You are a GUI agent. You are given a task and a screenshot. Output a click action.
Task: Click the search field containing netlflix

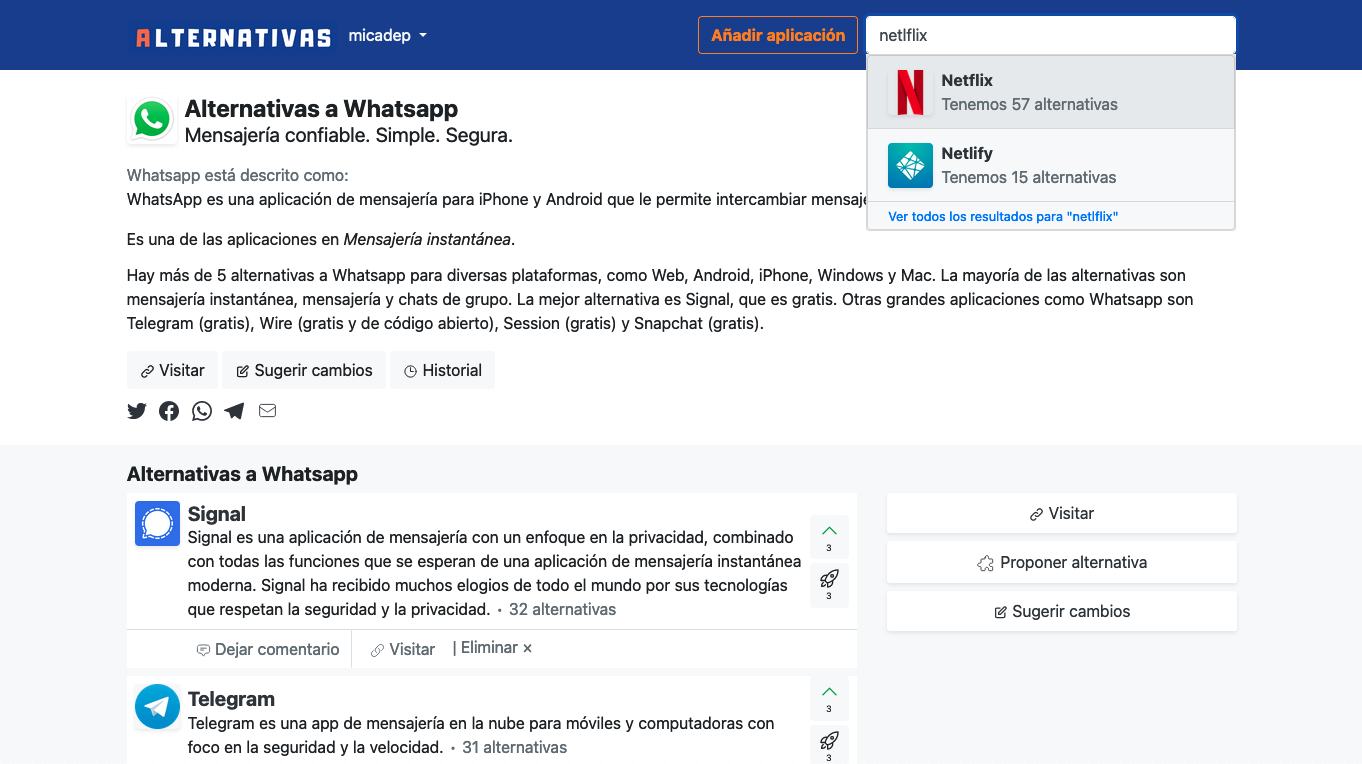point(1051,35)
